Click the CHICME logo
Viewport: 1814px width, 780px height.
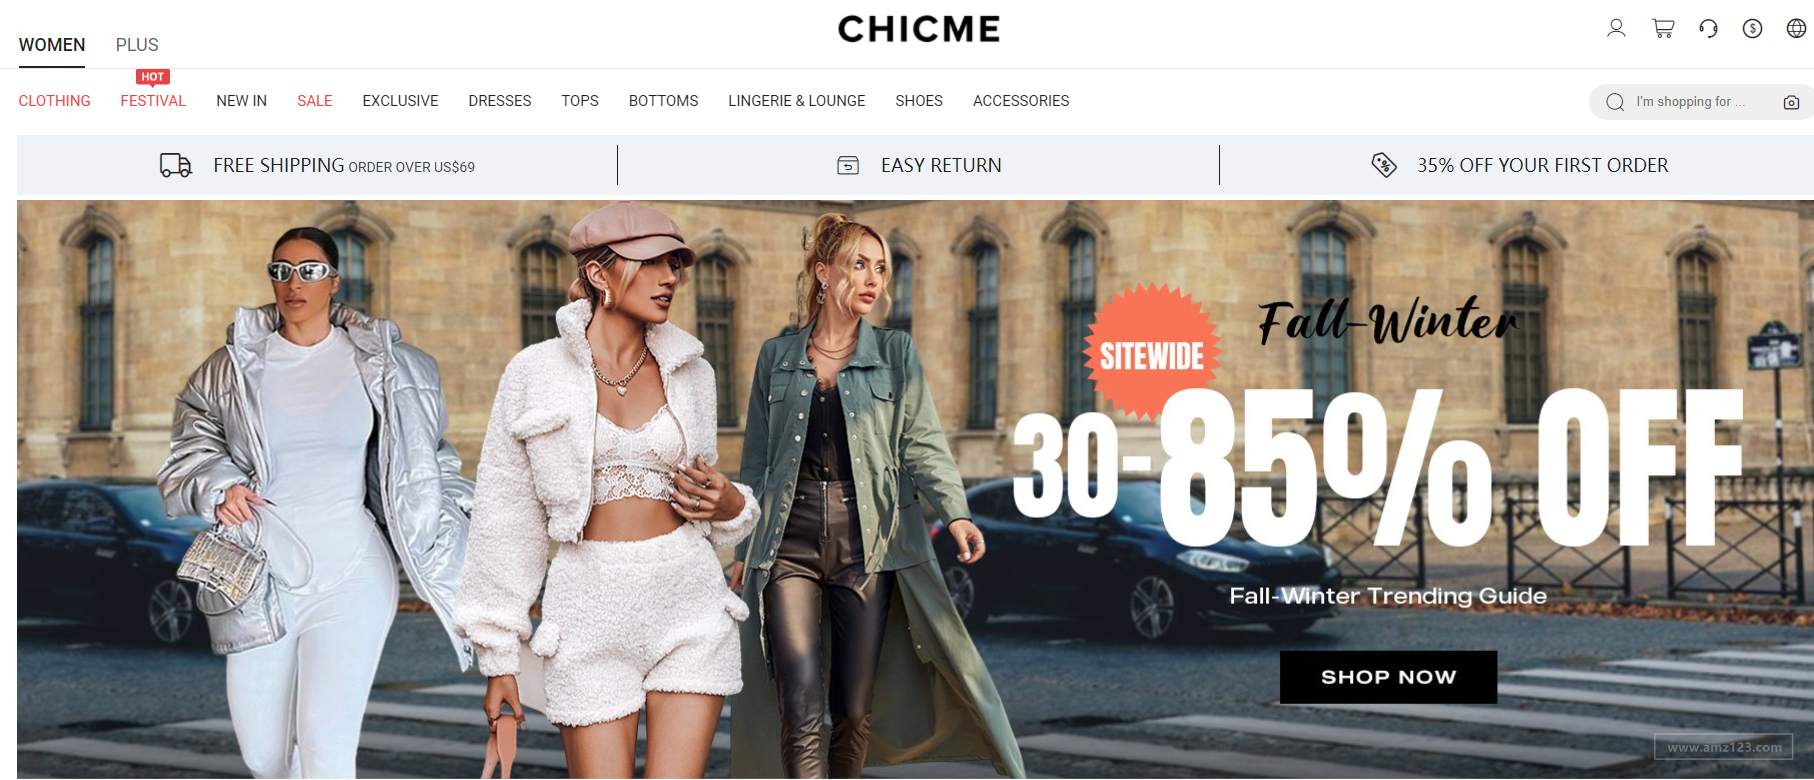coord(919,29)
